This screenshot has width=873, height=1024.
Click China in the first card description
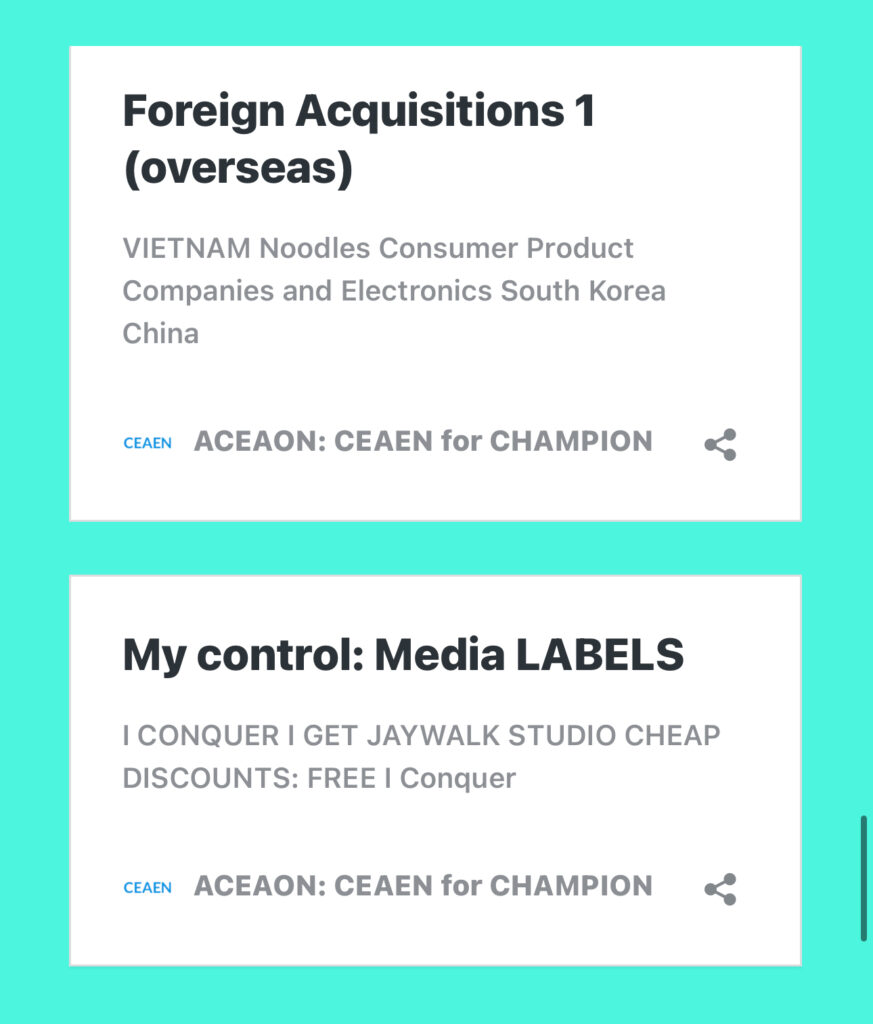coord(161,334)
